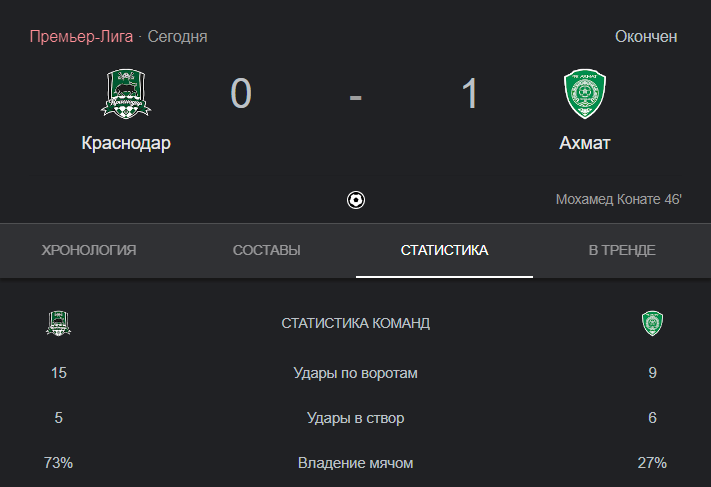The image size is (711, 487).
Task: Open the Хронология tab
Action: pos(89,250)
